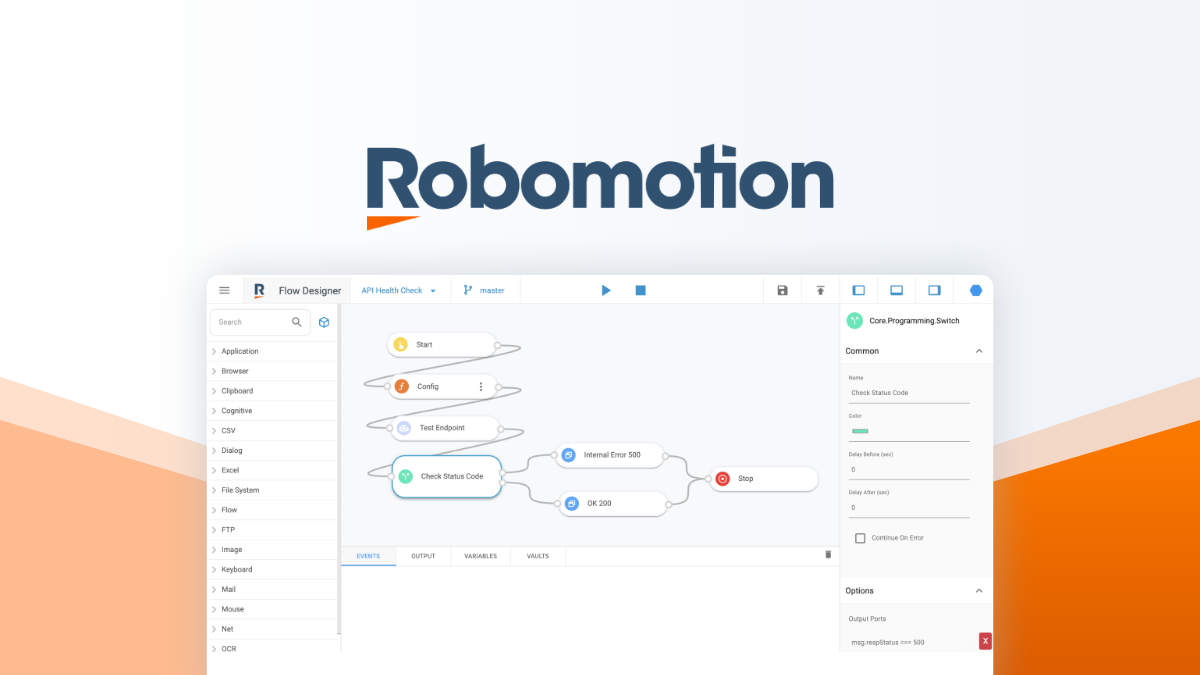Clear events with trash icon
The height and width of the screenshot is (675, 1200).
(x=828, y=554)
